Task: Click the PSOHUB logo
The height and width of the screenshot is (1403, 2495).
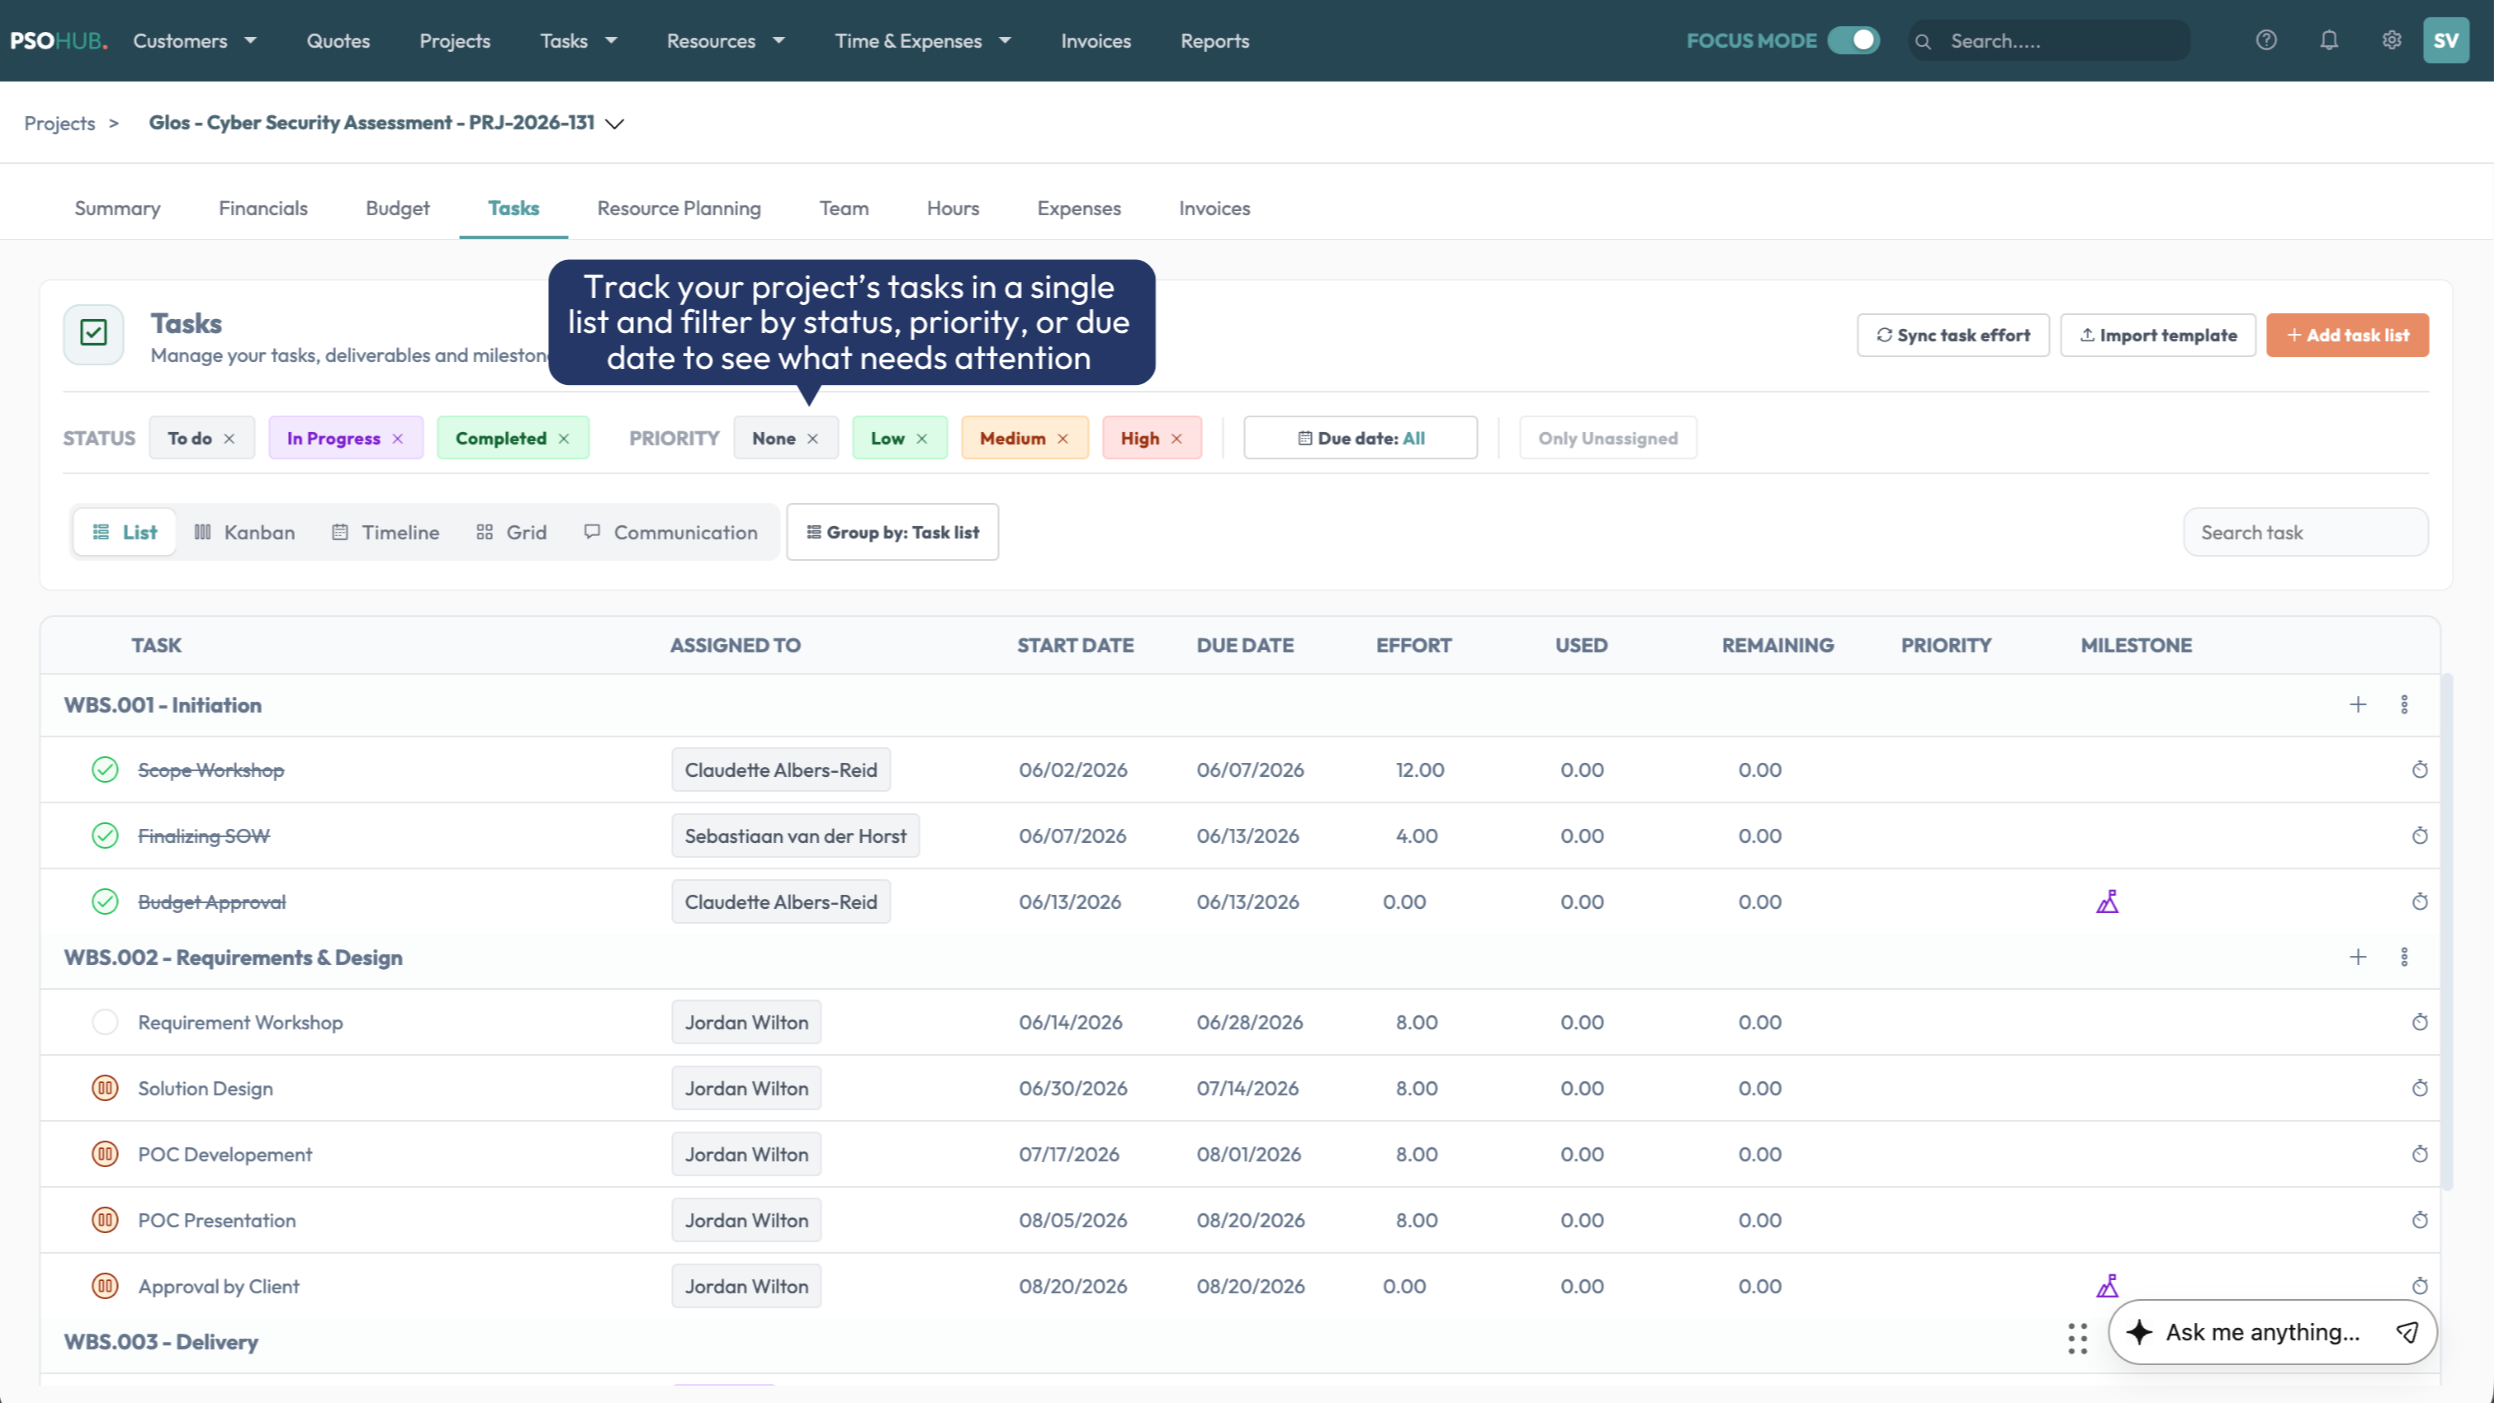Action: pyautogui.click(x=58, y=40)
